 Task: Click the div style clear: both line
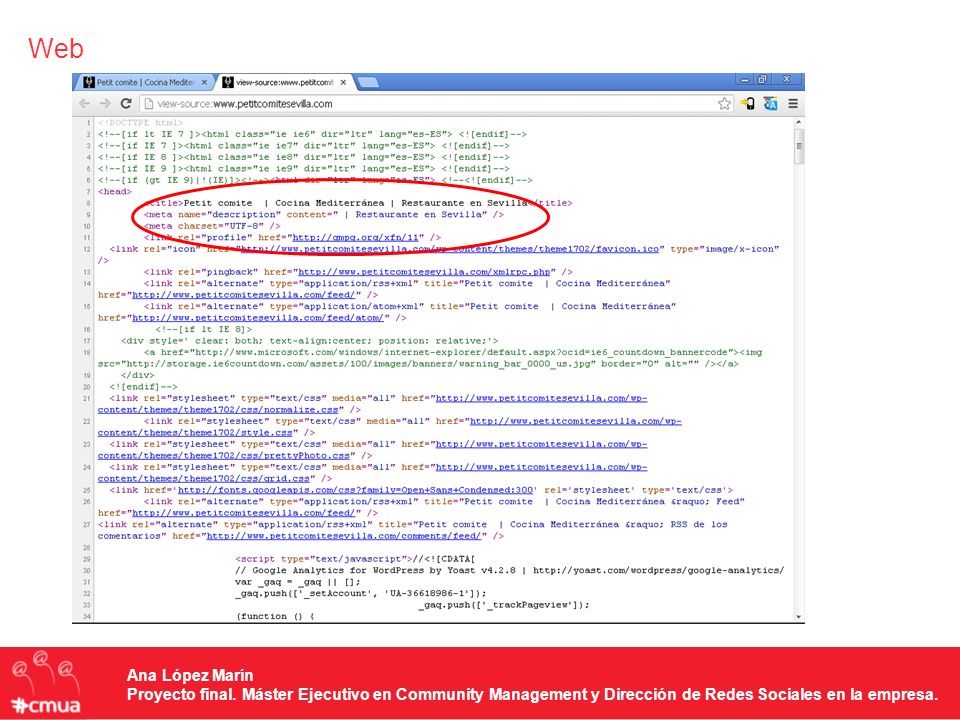pos(309,341)
